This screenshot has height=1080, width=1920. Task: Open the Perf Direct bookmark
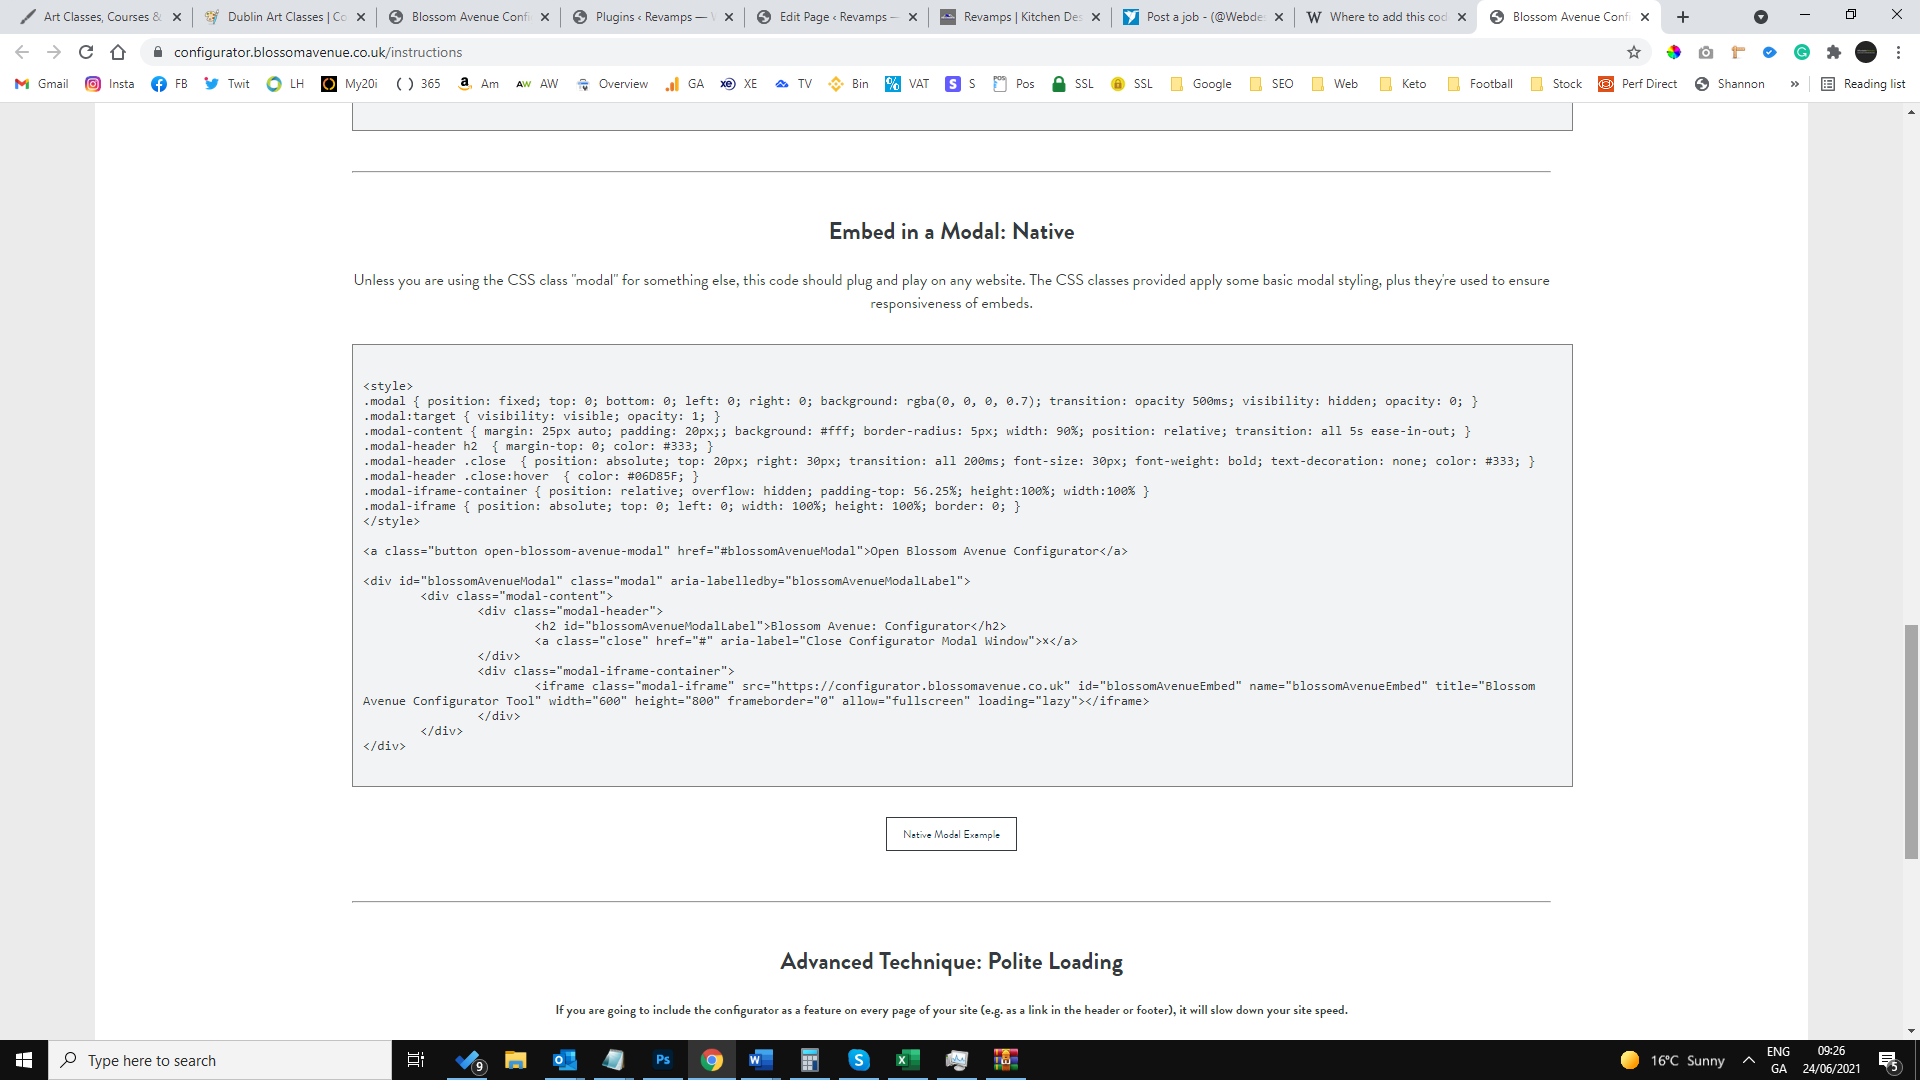tap(1638, 84)
